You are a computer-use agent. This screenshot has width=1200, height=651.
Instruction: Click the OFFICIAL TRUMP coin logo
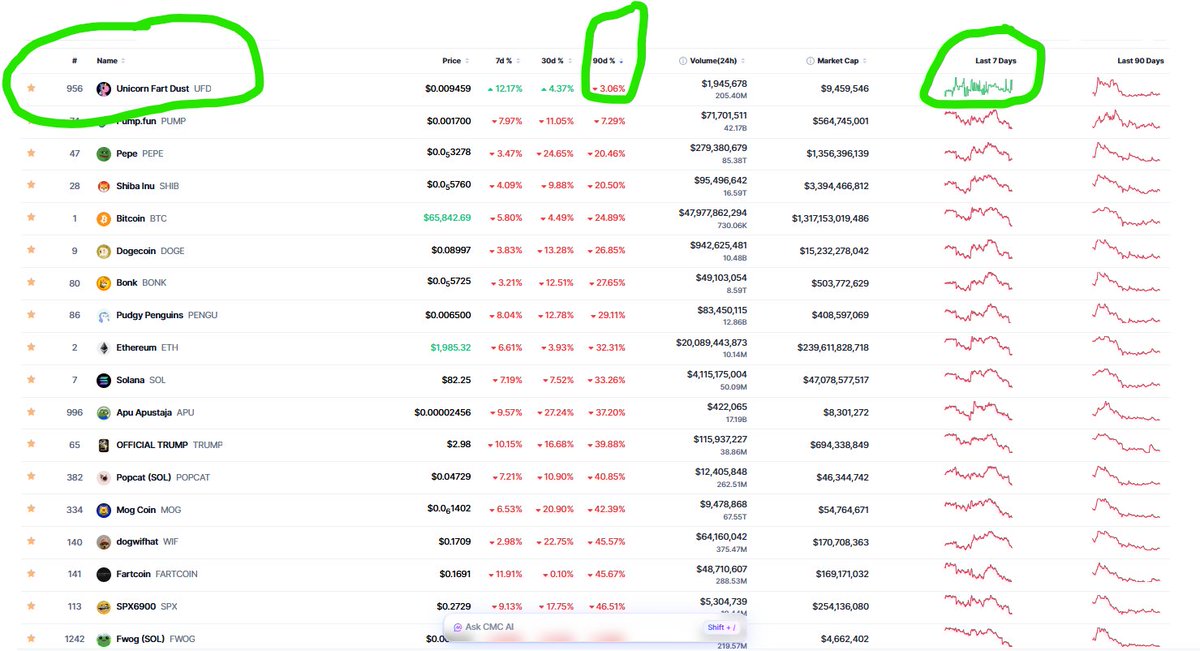[103, 445]
